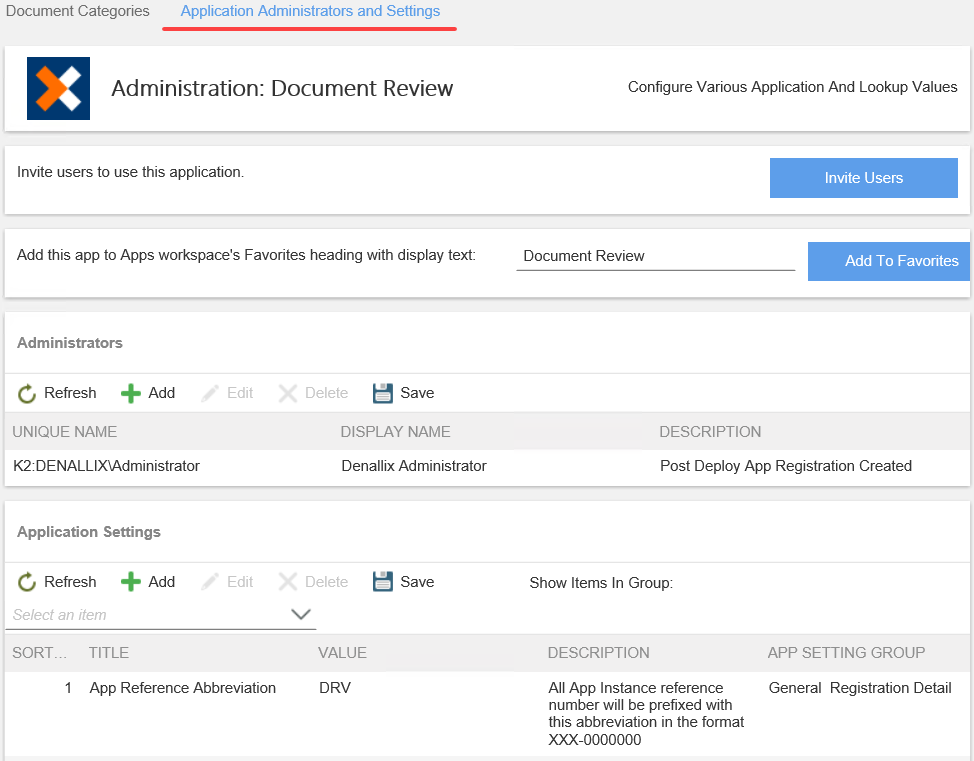Click the Save disk icon in Administrators

tap(383, 394)
